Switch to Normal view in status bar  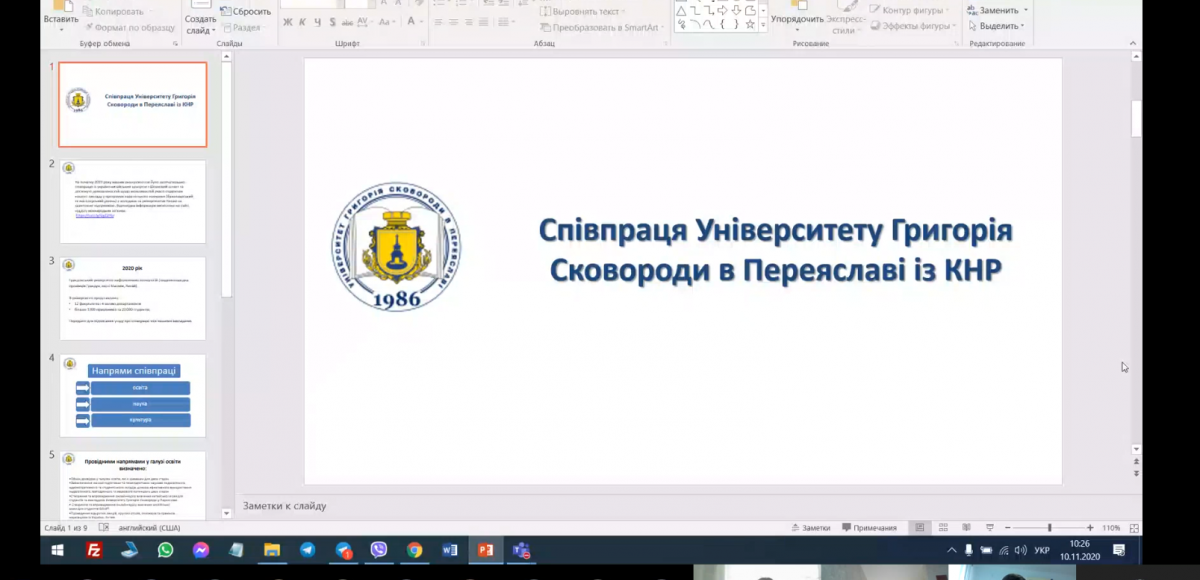pos(919,527)
